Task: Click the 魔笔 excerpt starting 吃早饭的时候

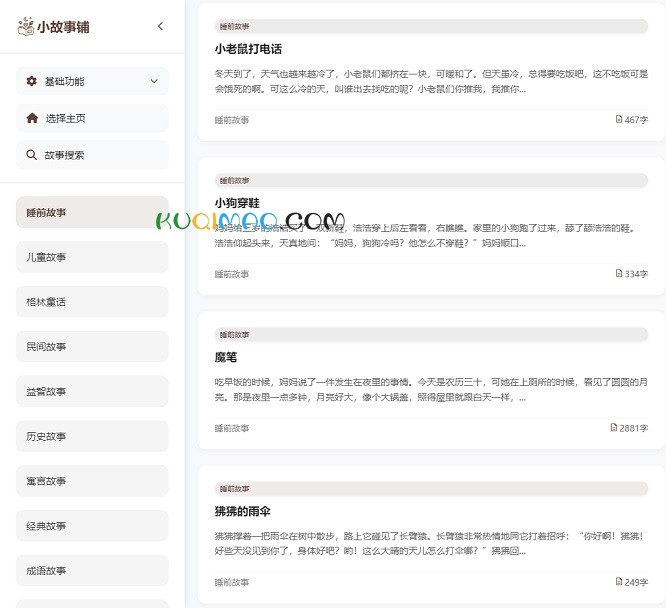Action: click(x=431, y=390)
